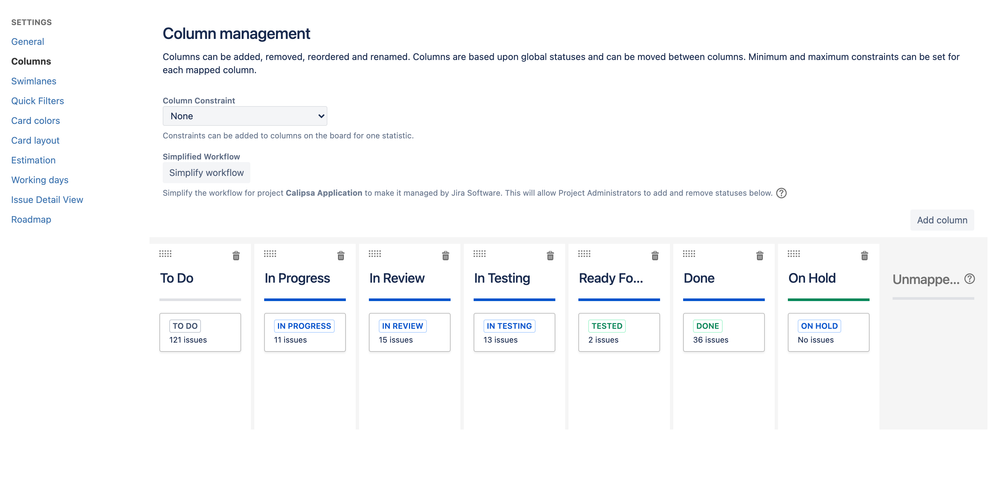Select Card colors in settings sidebar

click(x=36, y=121)
